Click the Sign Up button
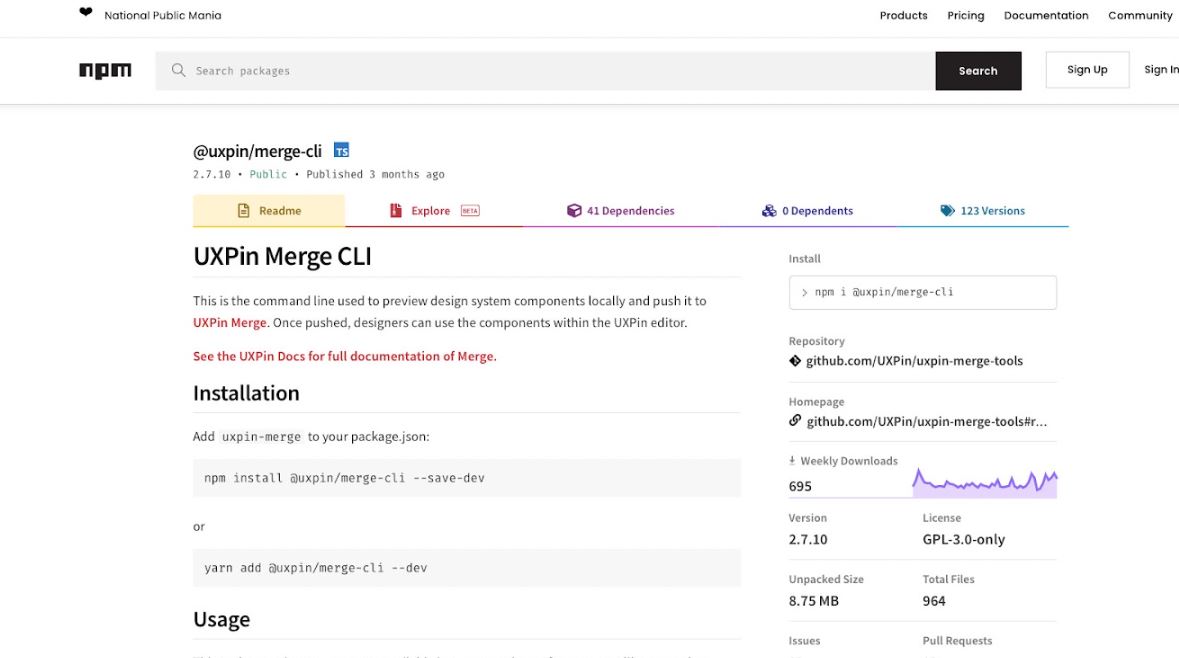The width and height of the screenshot is (1179, 658). coord(1087,70)
